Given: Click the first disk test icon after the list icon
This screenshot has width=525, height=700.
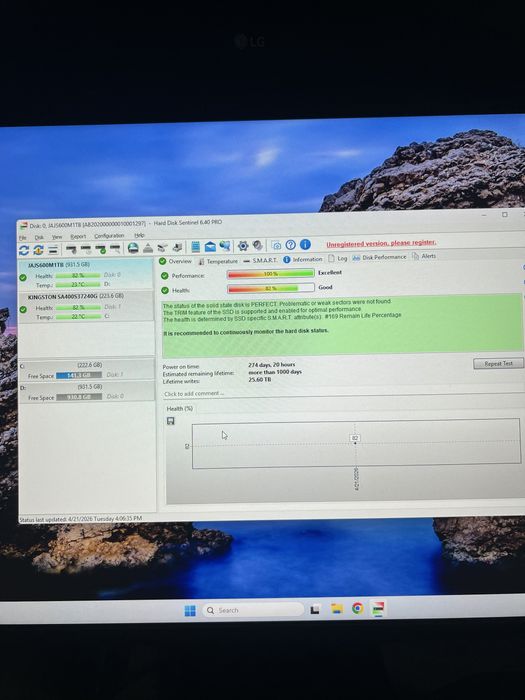Looking at the screenshot, I should pos(71,250).
